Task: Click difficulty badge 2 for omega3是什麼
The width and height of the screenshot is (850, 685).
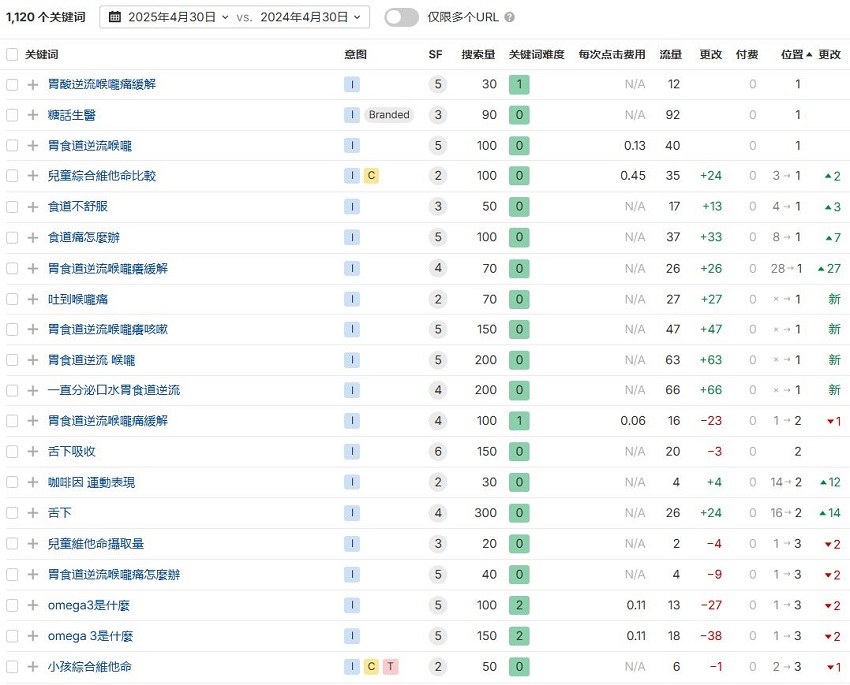Action: (519, 605)
